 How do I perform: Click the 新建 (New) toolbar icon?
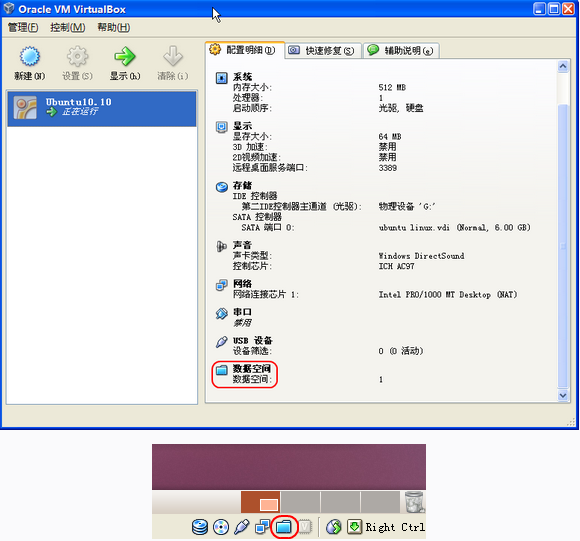[30, 56]
